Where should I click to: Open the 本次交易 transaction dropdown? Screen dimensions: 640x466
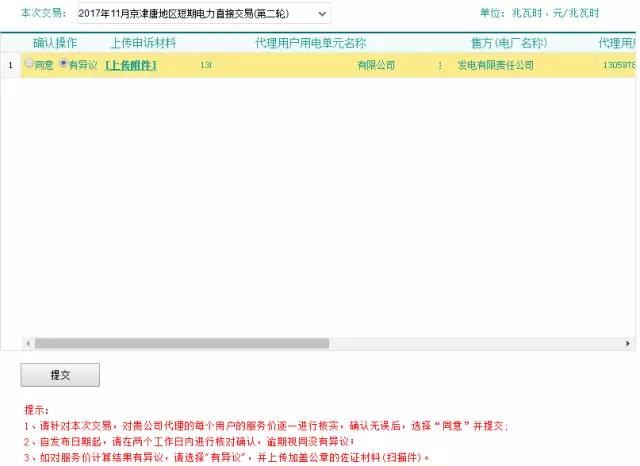[200, 14]
